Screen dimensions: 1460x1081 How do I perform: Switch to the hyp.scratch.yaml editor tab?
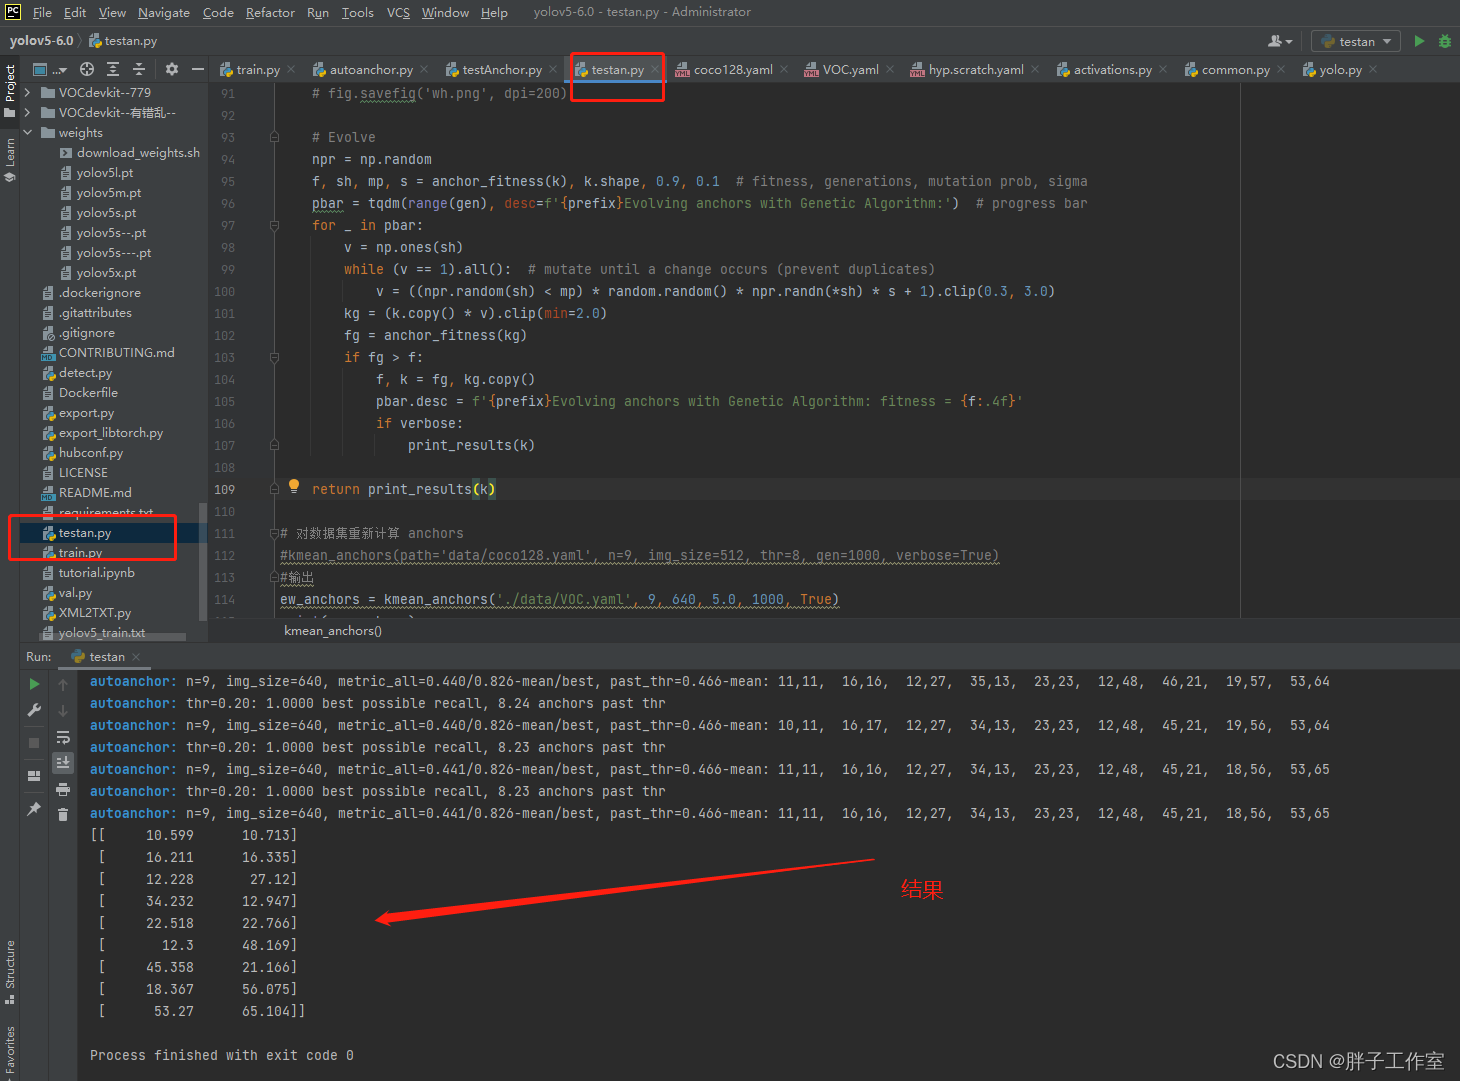coord(975,69)
